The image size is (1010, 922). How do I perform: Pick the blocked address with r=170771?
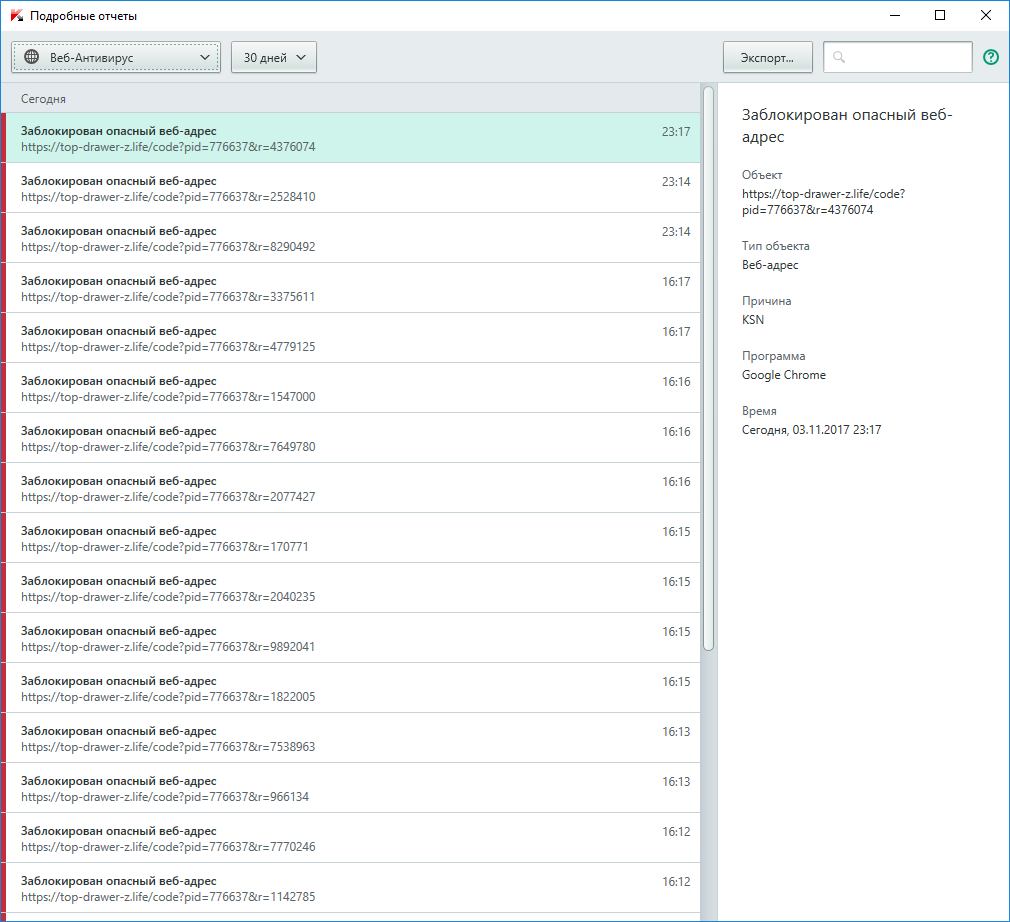350,538
